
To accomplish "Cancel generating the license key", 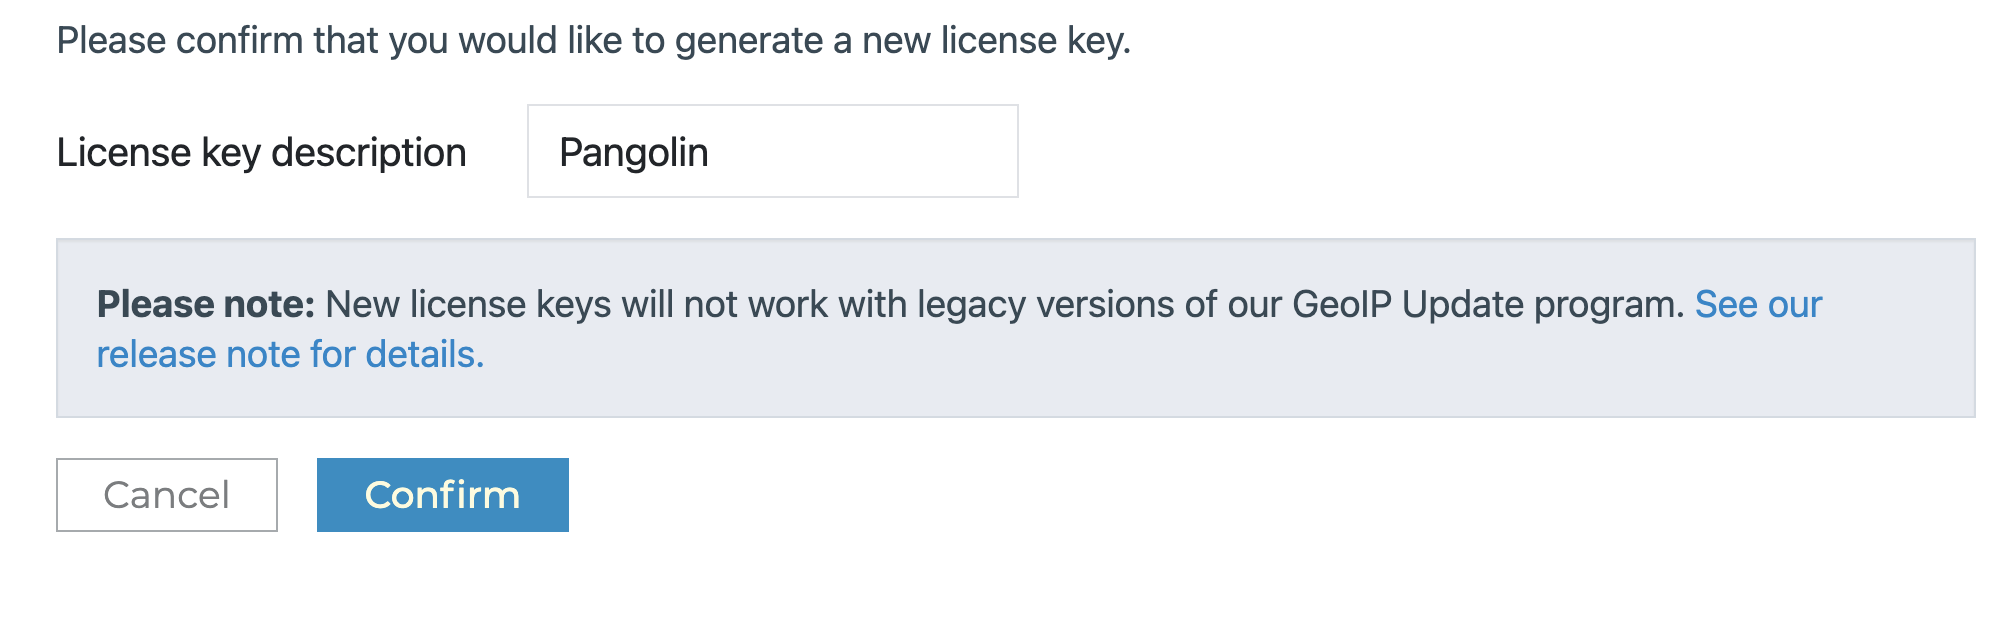I will point(166,495).
